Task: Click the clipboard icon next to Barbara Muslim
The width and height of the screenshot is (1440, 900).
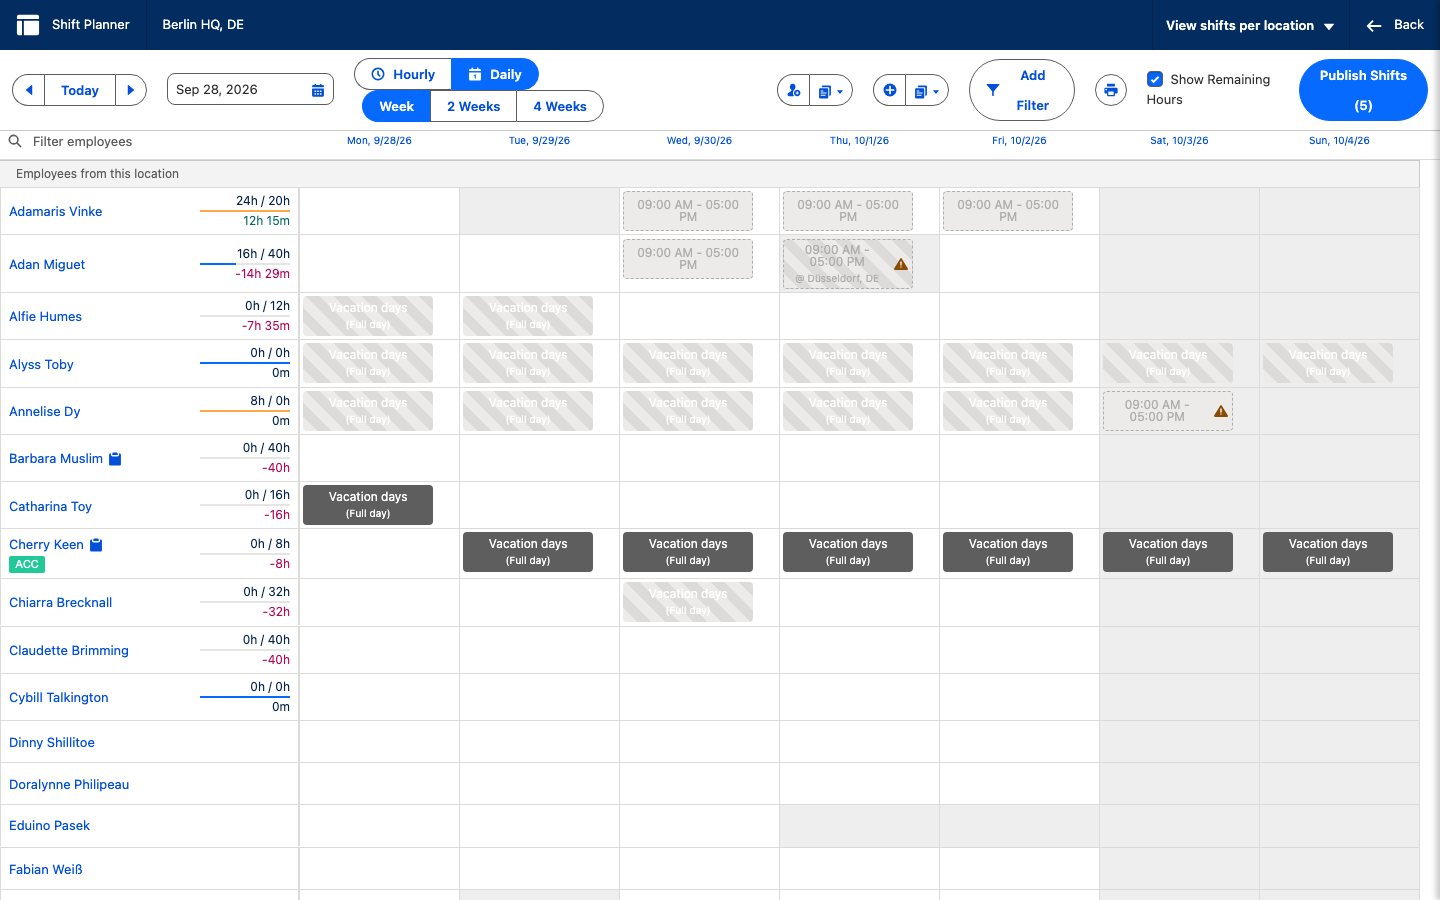Action: (115, 459)
